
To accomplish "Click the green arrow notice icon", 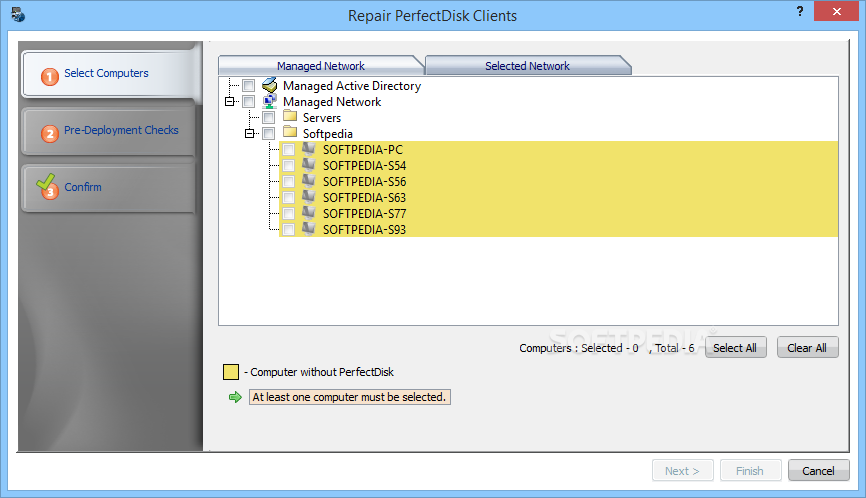I will [235, 397].
